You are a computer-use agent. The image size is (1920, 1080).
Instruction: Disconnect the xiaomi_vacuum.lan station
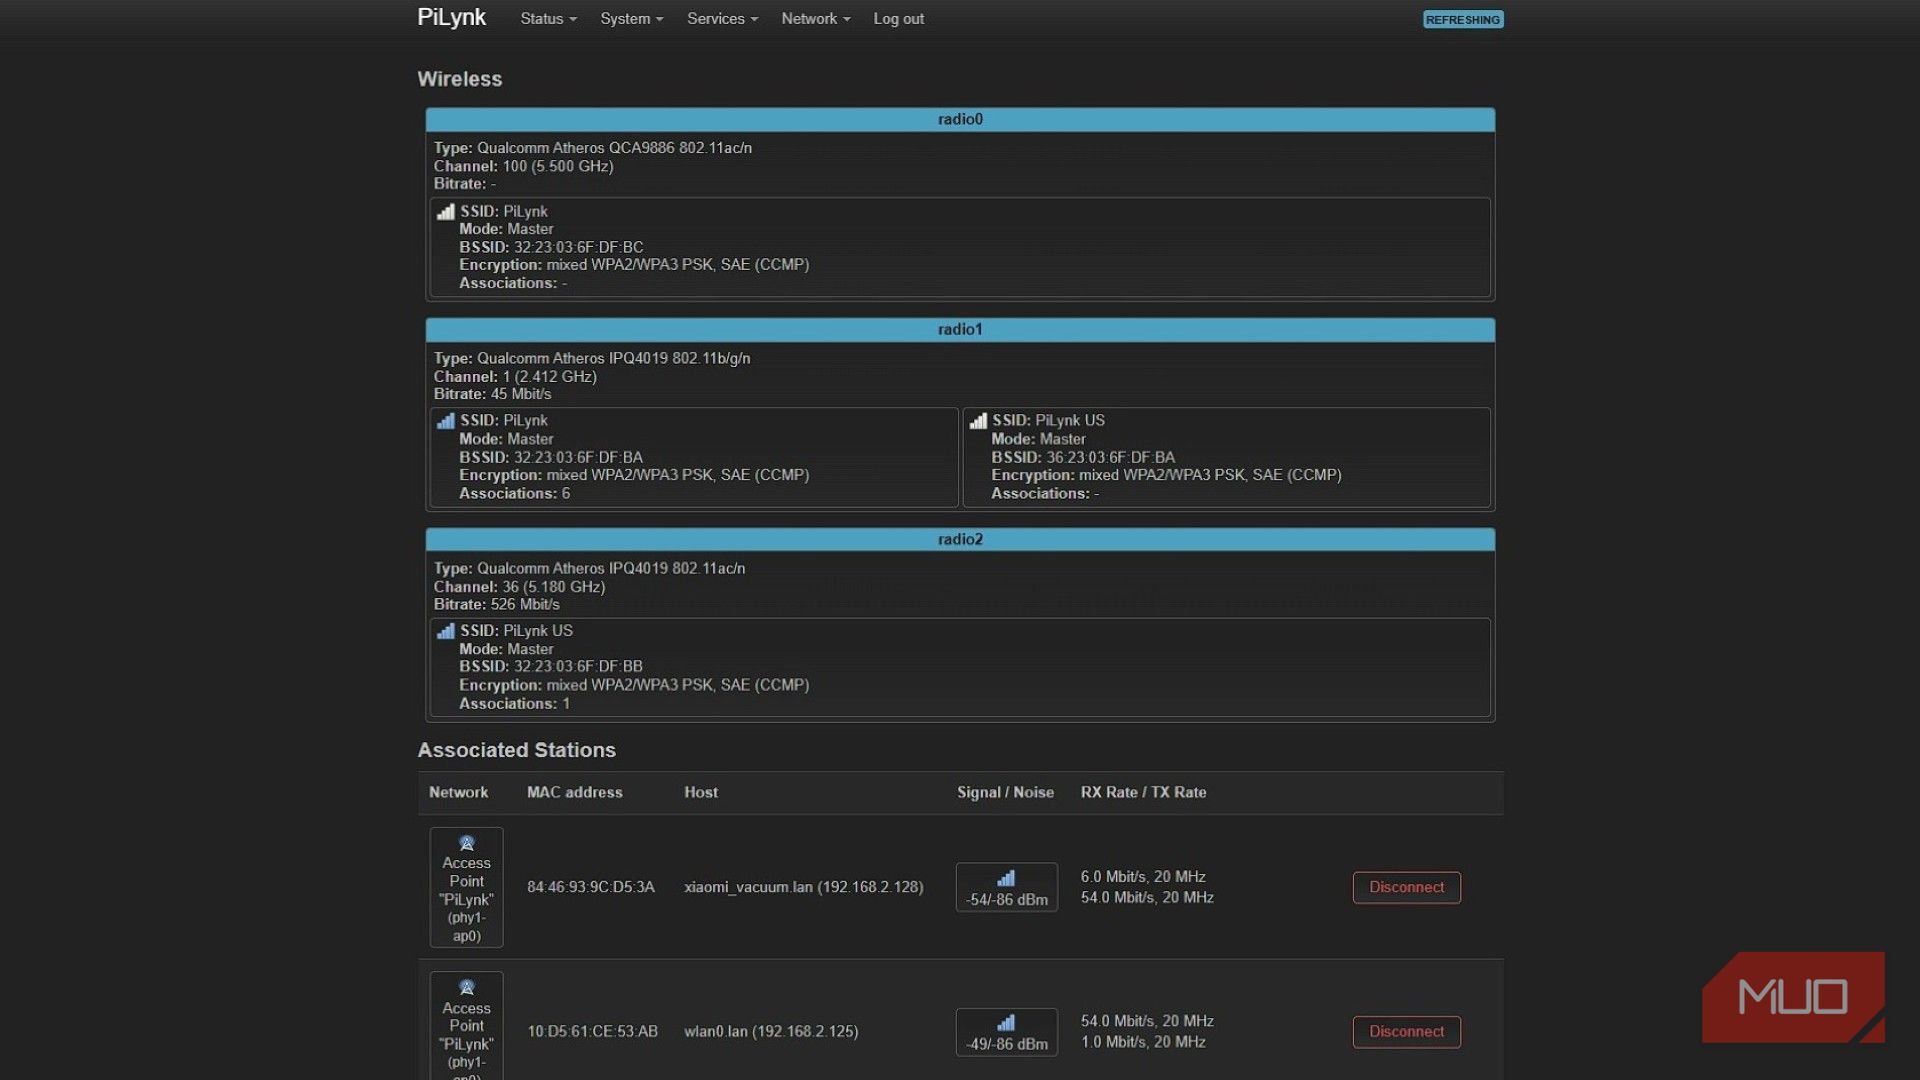tap(1406, 887)
